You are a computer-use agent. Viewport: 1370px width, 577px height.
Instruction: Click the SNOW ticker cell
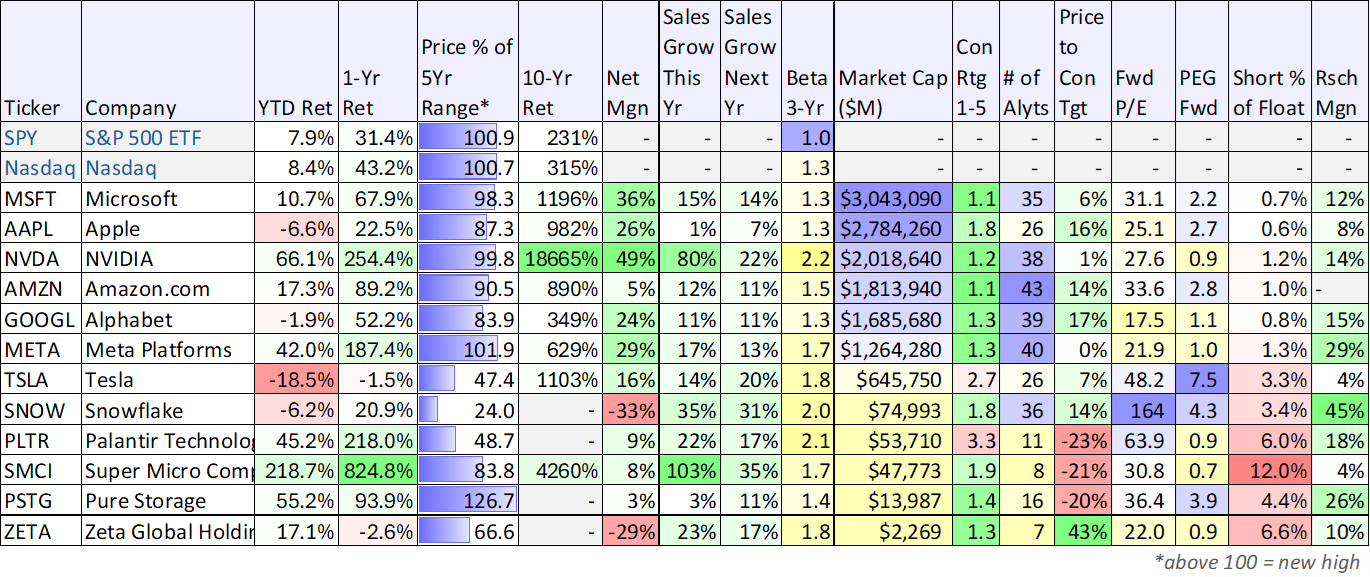pos(41,410)
